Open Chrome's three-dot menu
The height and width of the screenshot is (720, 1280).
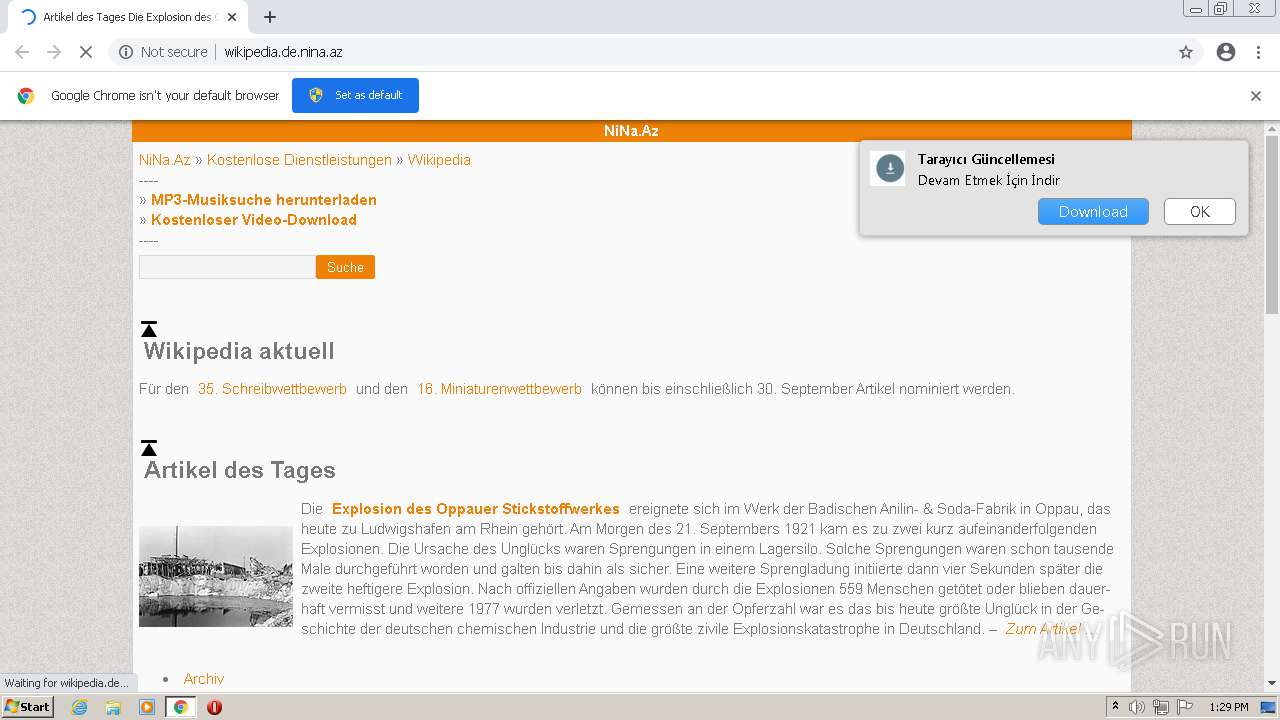click(1258, 52)
